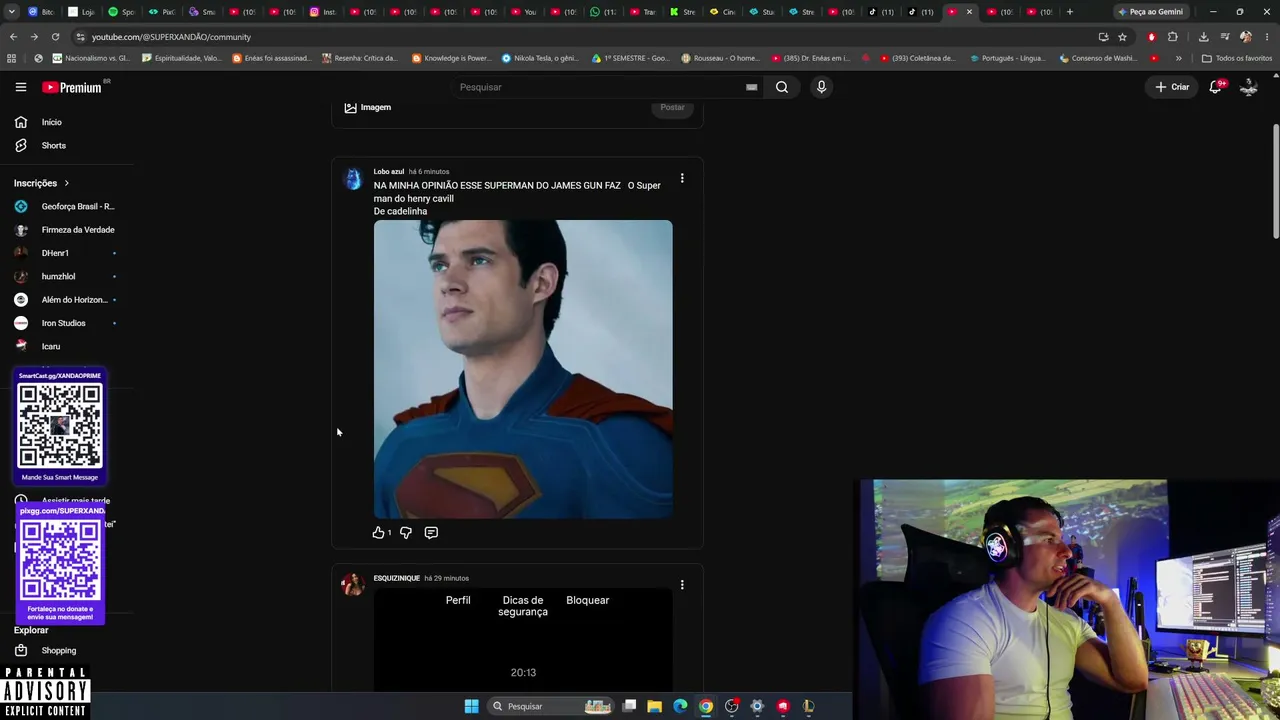Switch to the WhatsApp tab
The width and height of the screenshot is (1280, 720).
pyautogui.click(x=603, y=12)
